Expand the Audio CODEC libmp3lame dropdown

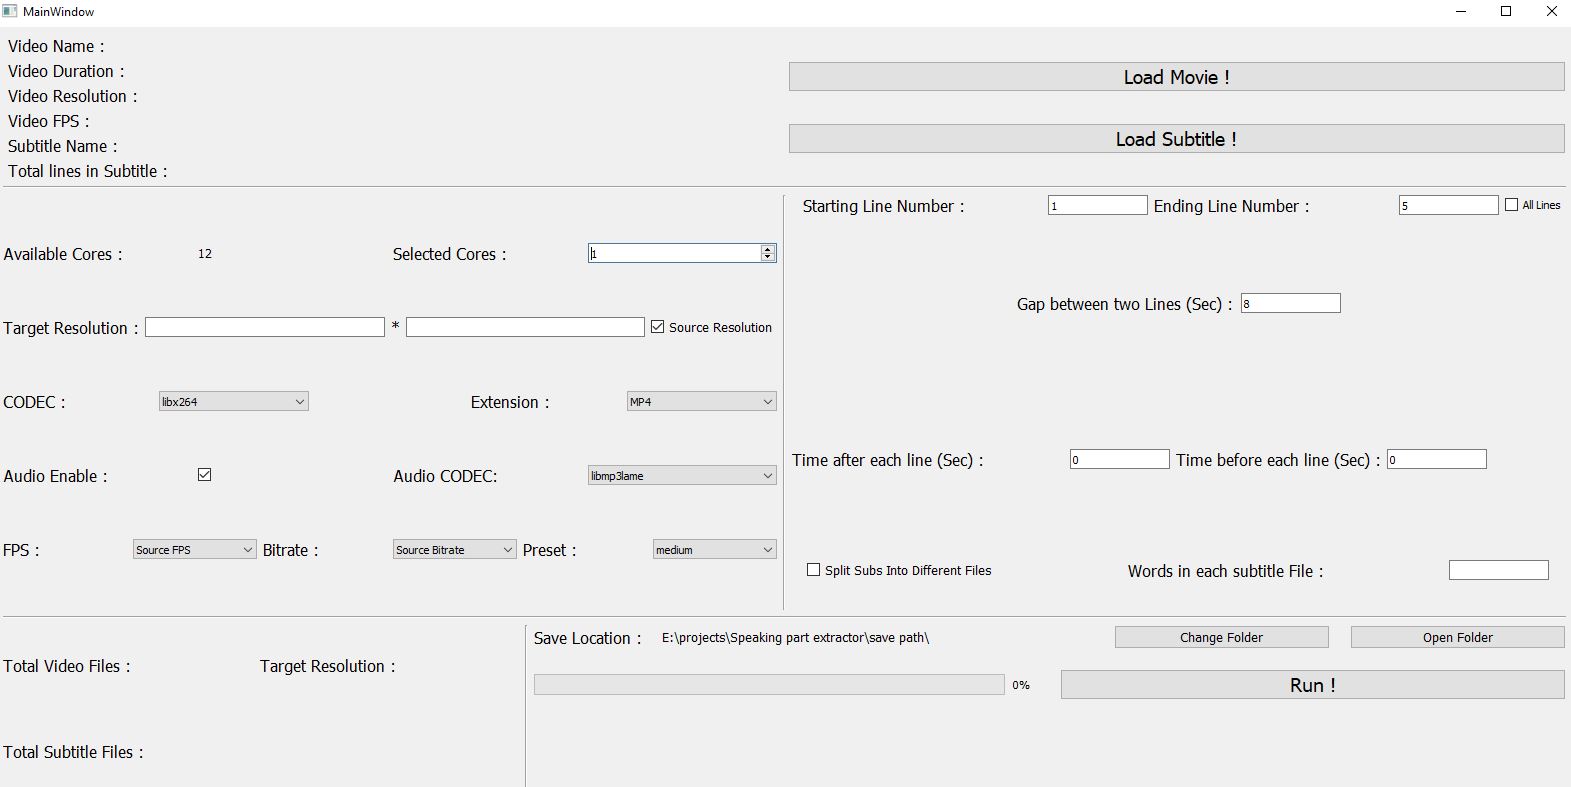click(x=682, y=475)
